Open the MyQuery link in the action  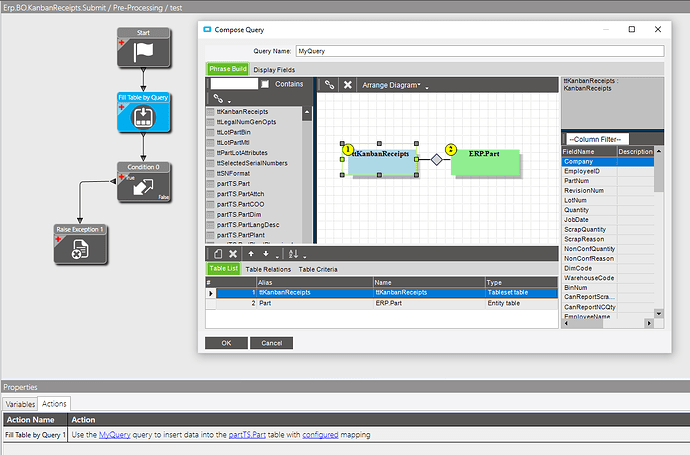tap(115, 435)
